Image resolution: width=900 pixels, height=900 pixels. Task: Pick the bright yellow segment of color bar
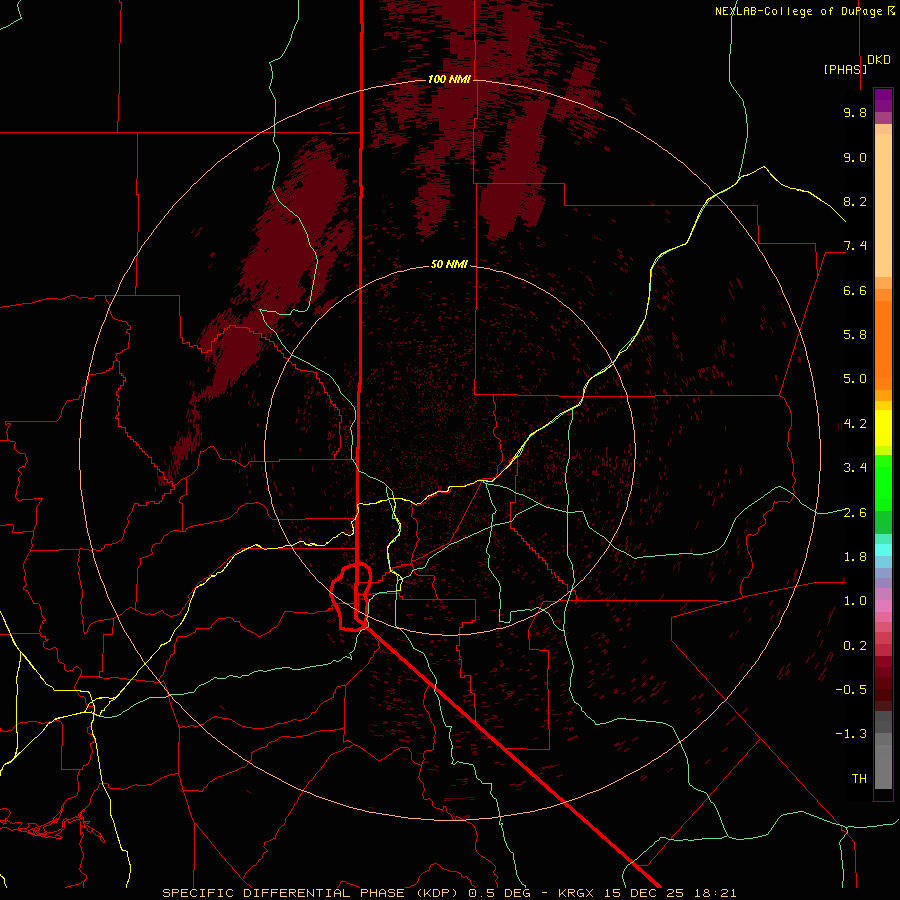click(883, 427)
